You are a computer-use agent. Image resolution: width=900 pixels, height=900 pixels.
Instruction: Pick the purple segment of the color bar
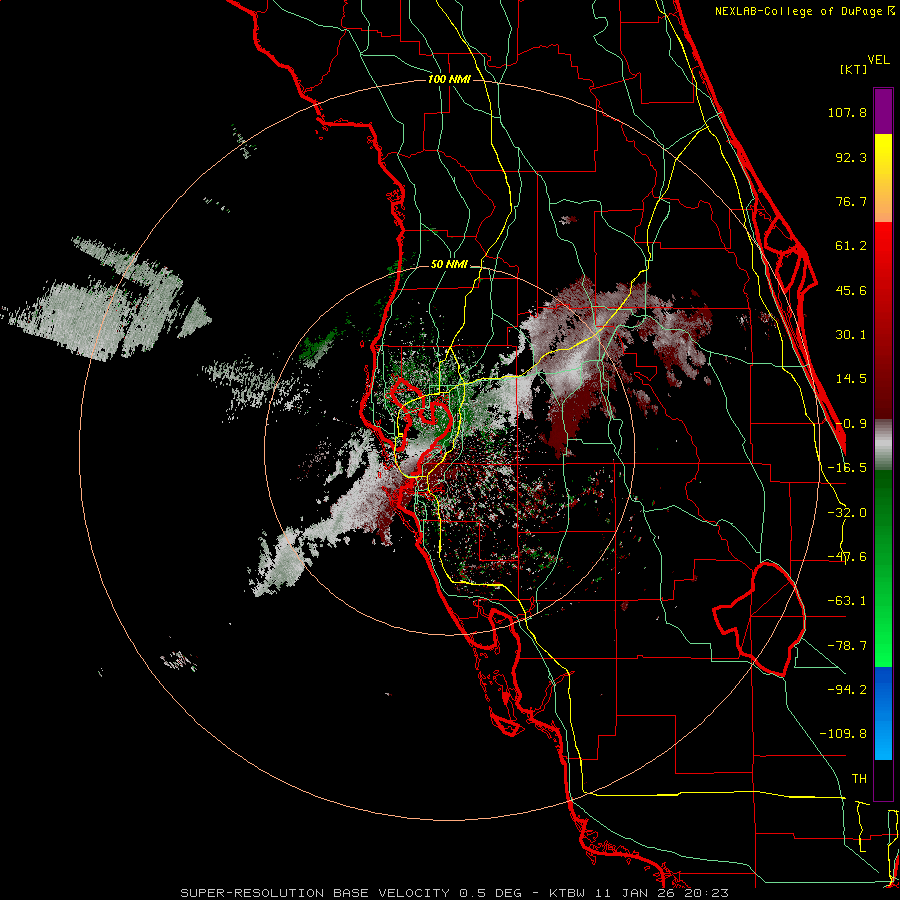click(x=883, y=111)
